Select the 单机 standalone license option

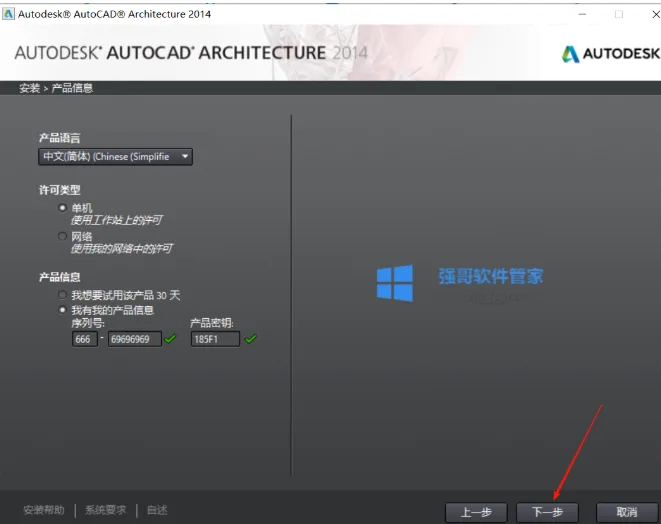click(x=62, y=208)
